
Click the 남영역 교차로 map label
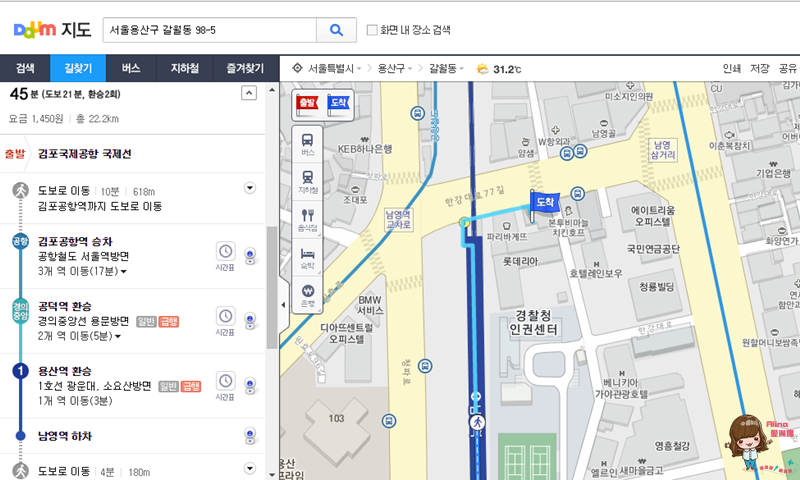(398, 219)
